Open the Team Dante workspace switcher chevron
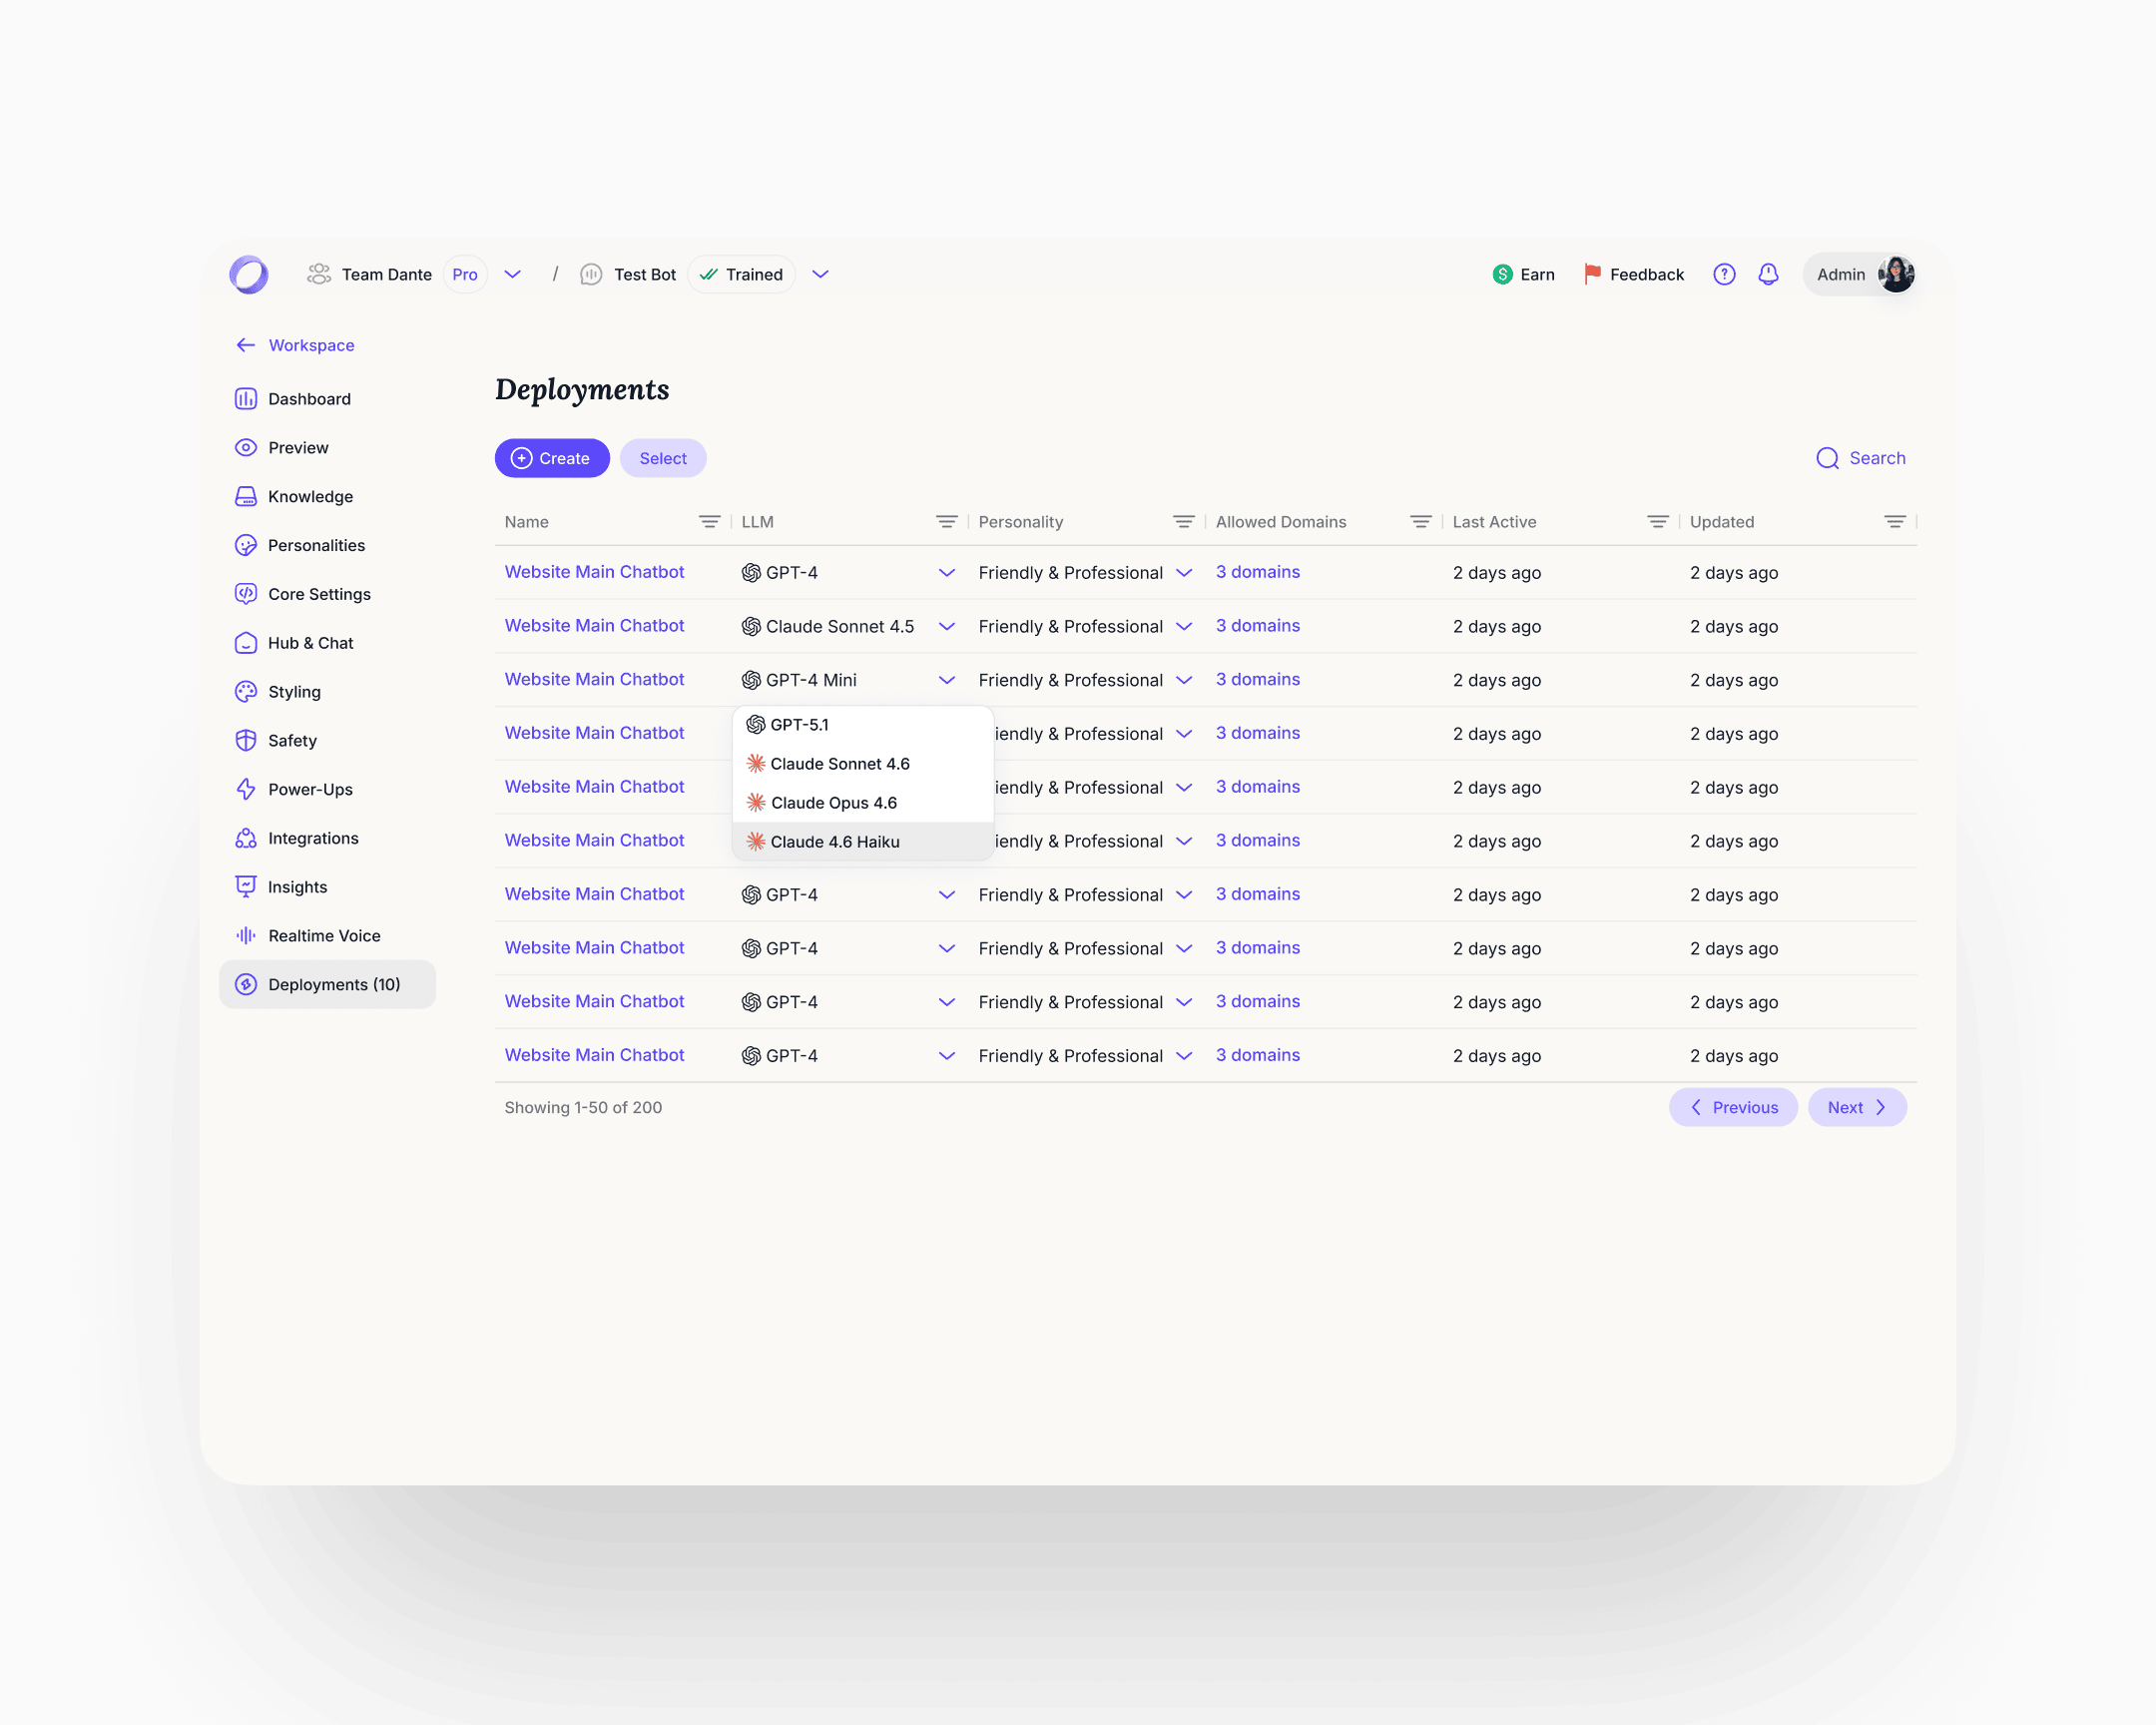This screenshot has height=1725, width=2156. (x=512, y=274)
